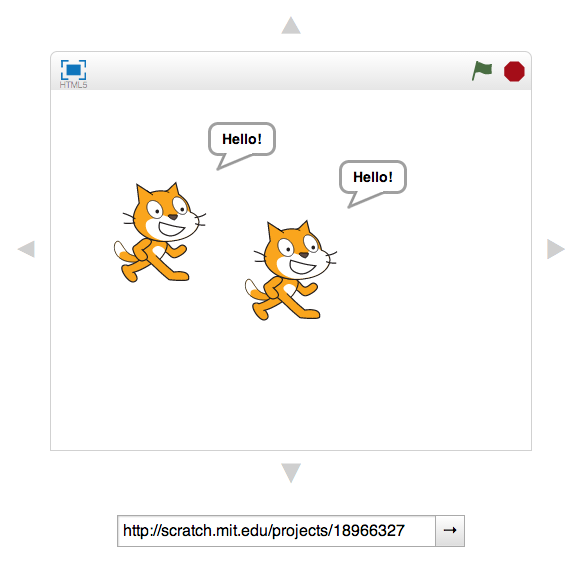Toggle fullscreen HTML5 player icon

[x=73, y=73]
